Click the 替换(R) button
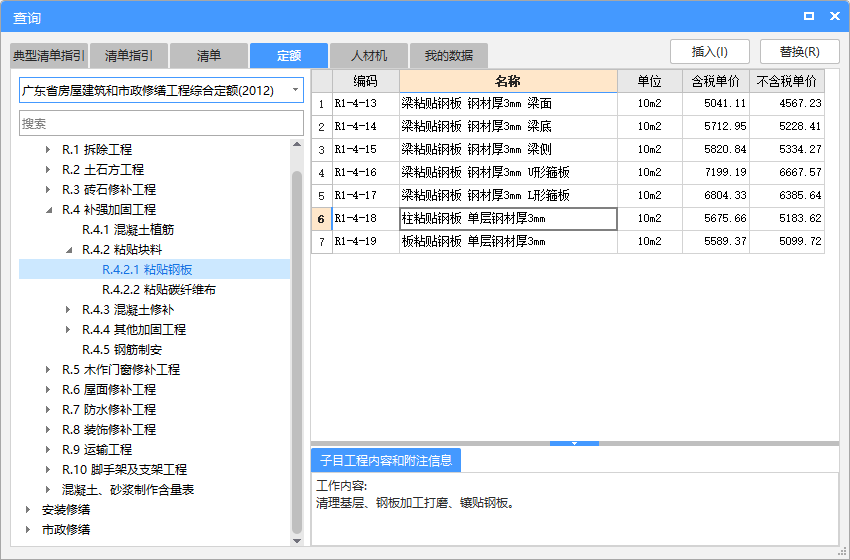This screenshot has height=560, width=850. click(x=800, y=52)
